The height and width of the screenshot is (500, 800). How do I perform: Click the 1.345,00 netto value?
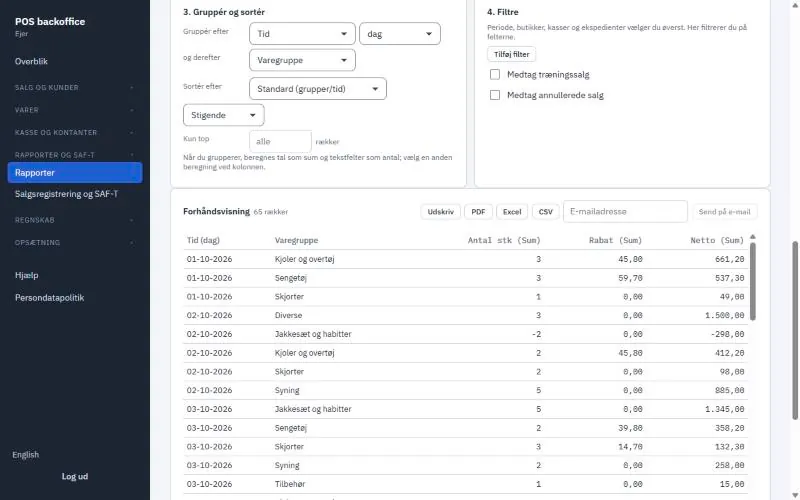tap(724, 409)
